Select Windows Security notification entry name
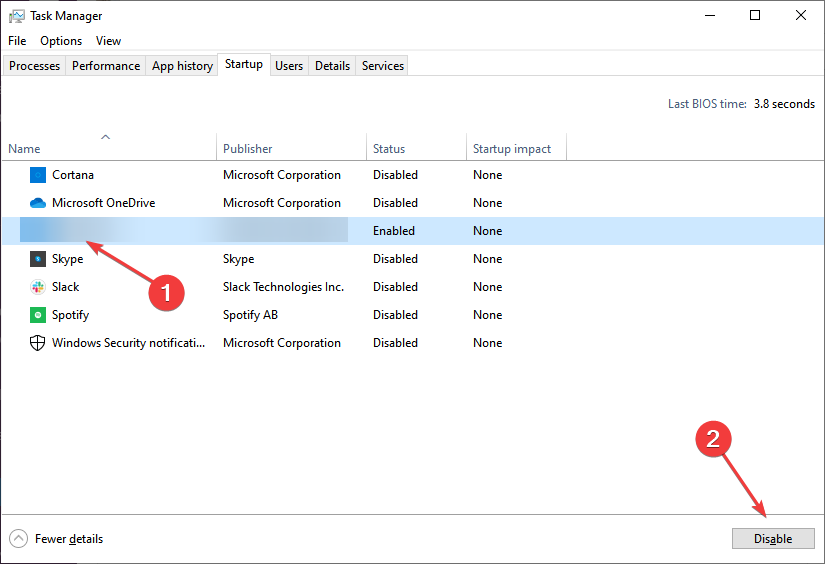The image size is (825, 564). [128, 343]
